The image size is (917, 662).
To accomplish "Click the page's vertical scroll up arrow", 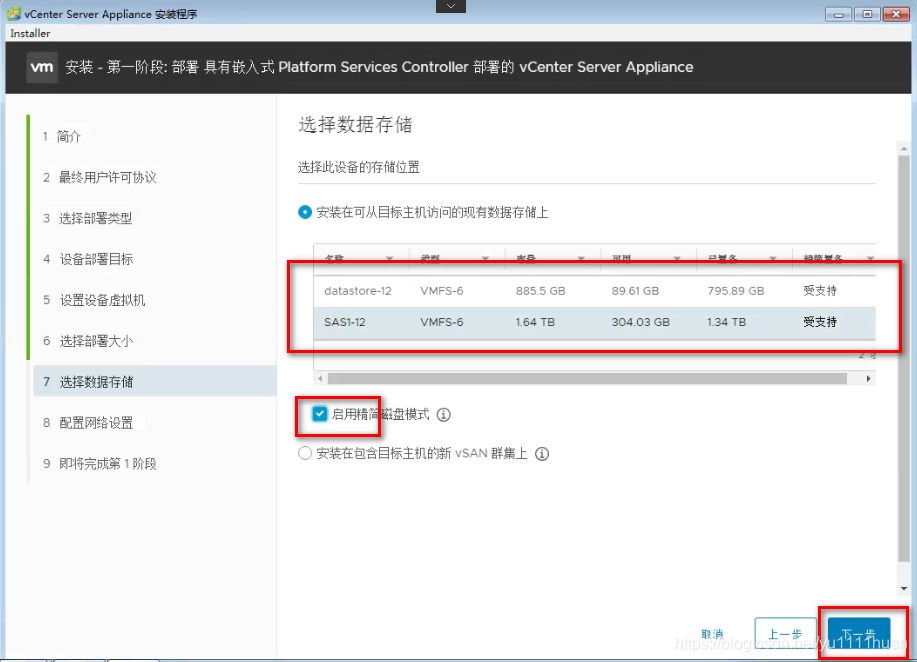I will click(904, 150).
